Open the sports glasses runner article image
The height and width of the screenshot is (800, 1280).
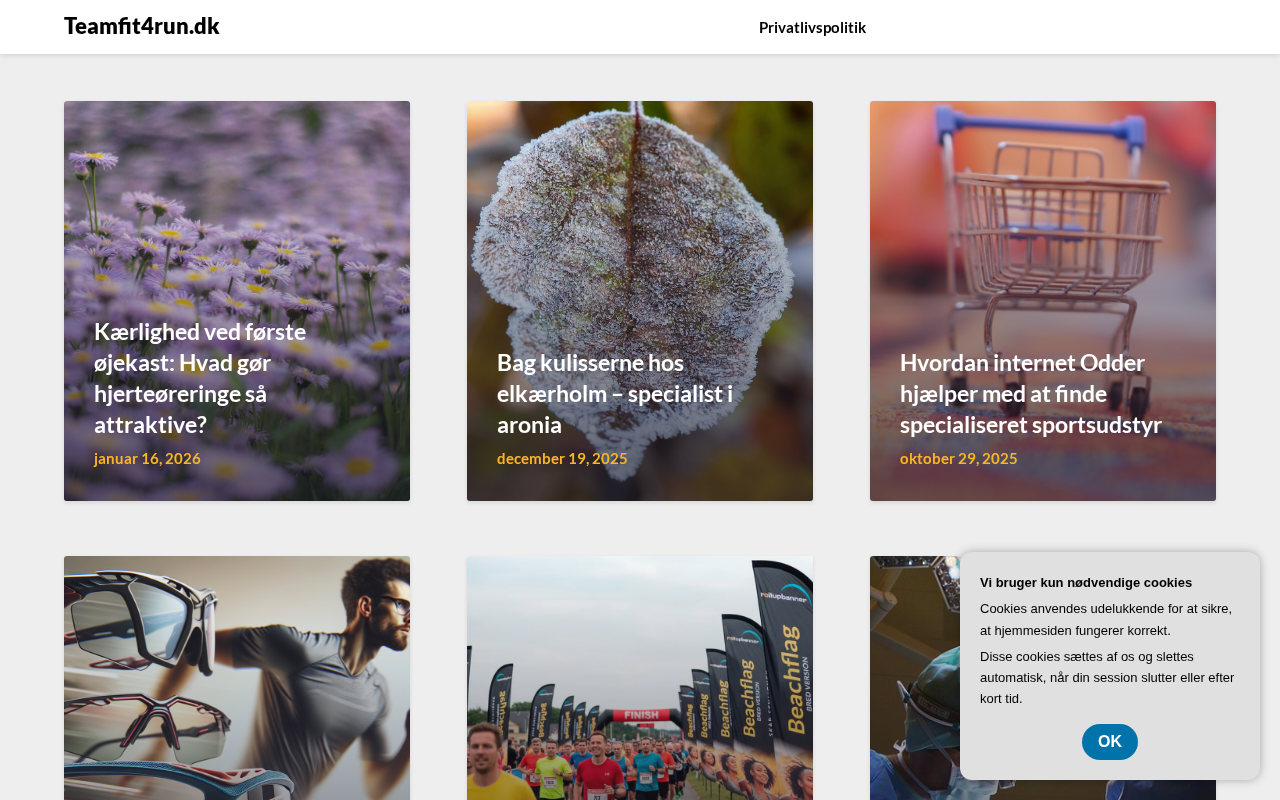[x=237, y=678]
